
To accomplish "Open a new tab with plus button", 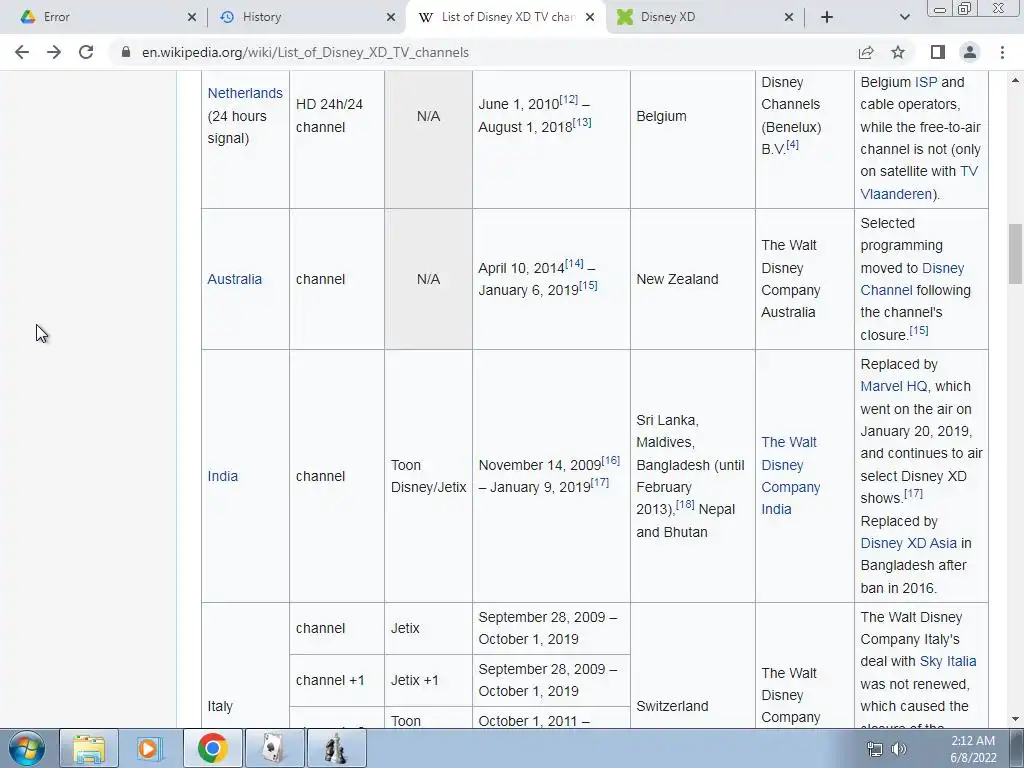I will (x=827, y=17).
